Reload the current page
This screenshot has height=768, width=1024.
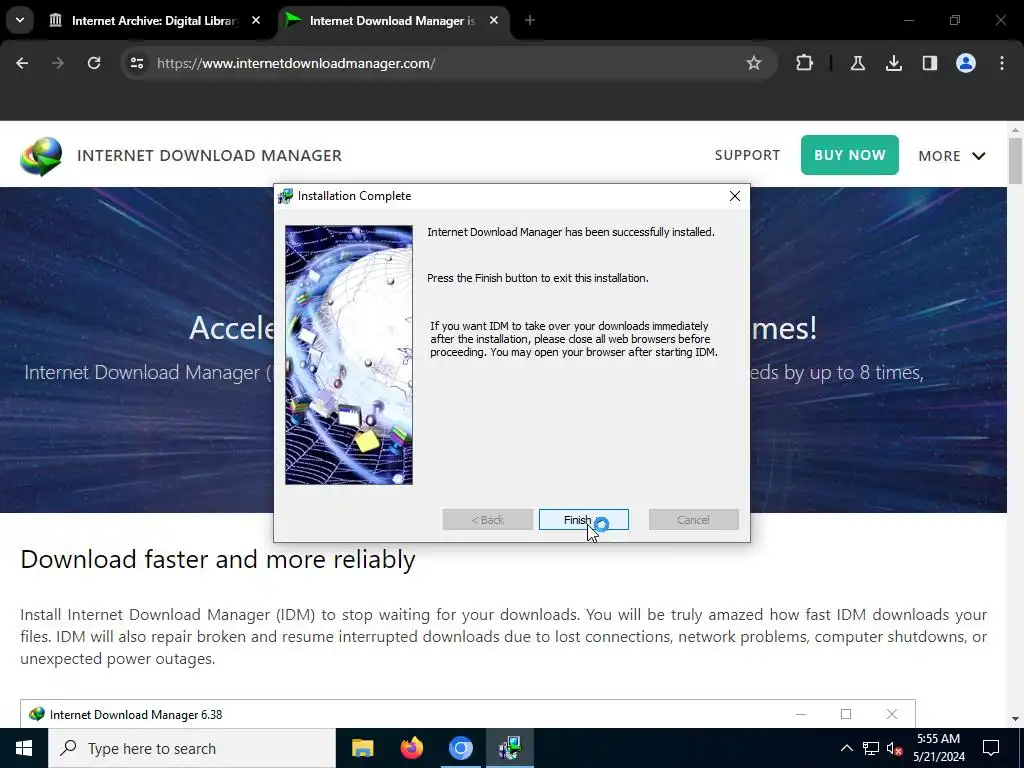(94, 63)
